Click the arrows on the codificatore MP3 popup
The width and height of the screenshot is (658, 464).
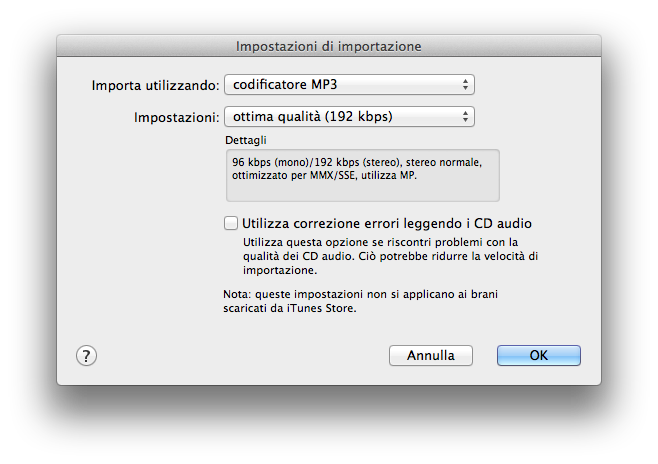(466, 85)
